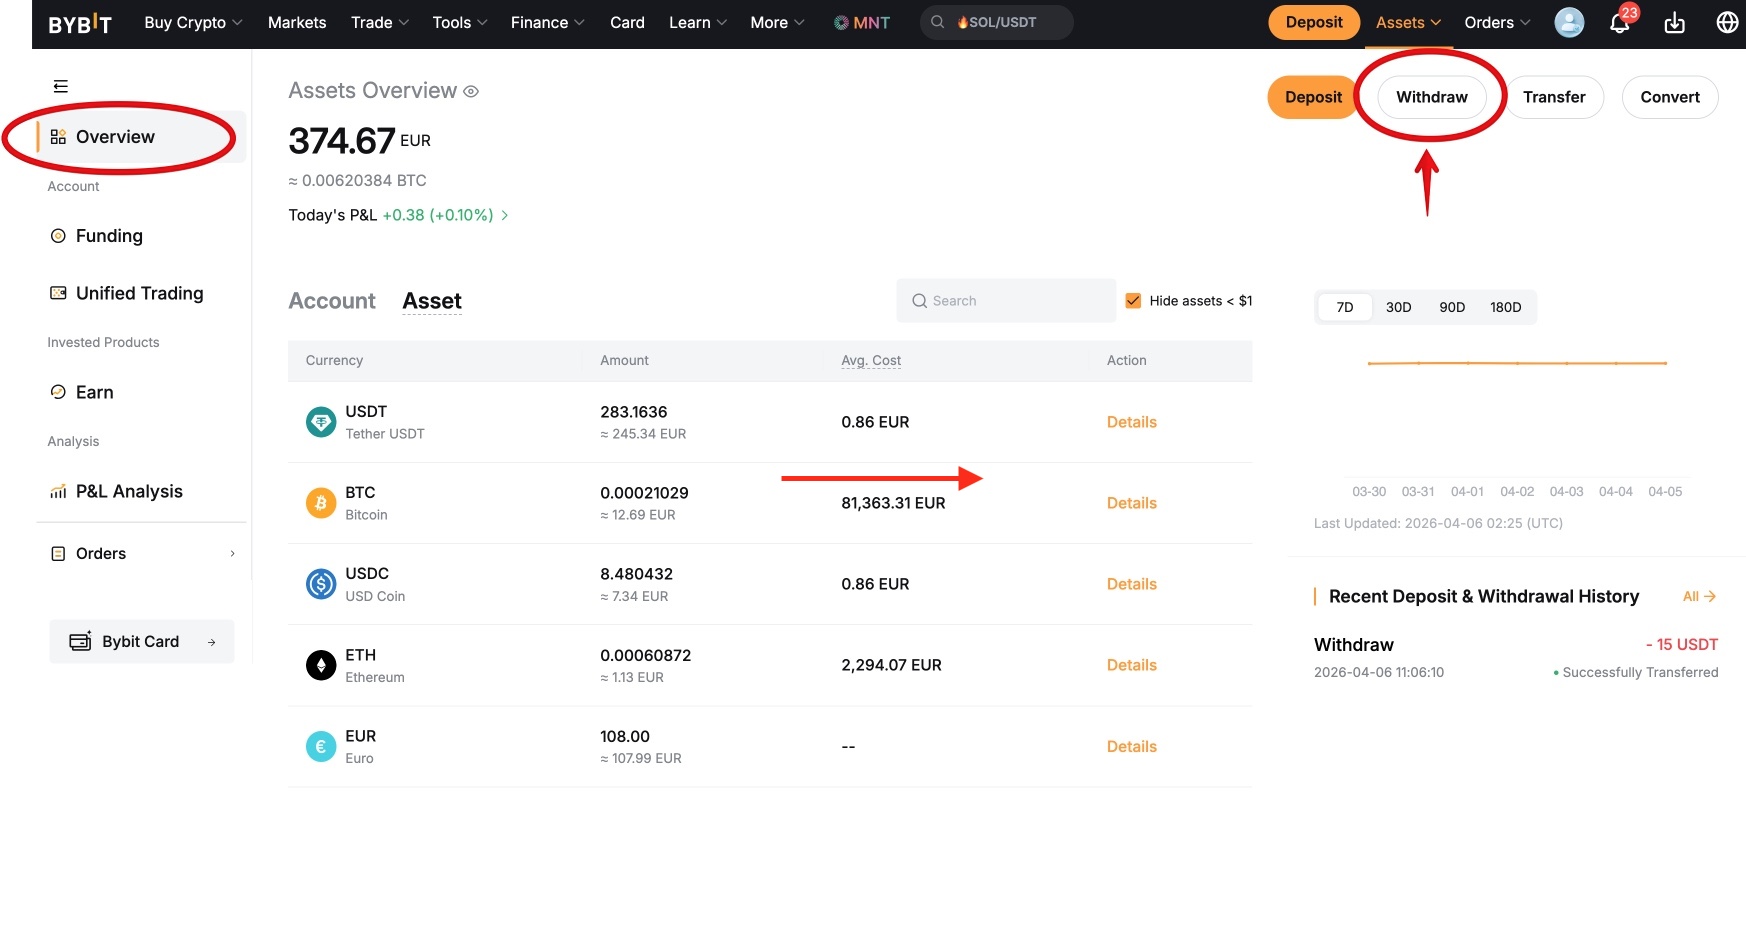
Task: Open the notifications bell
Action: [x=1620, y=22]
